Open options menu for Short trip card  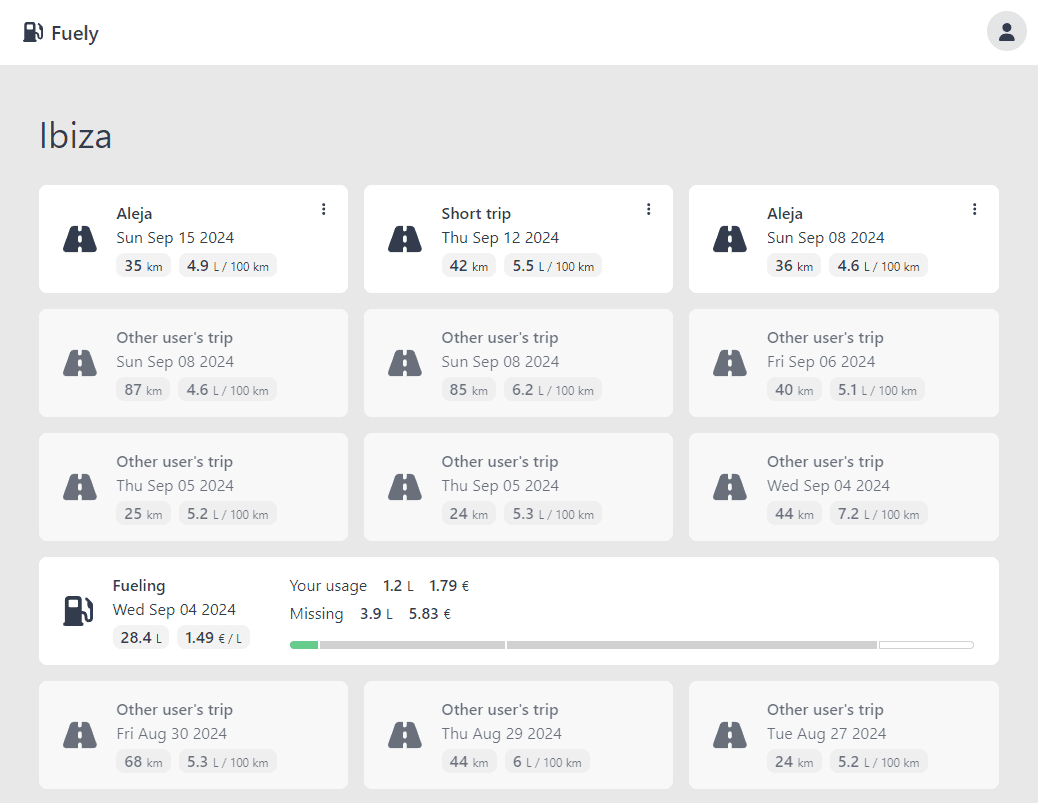point(649,209)
